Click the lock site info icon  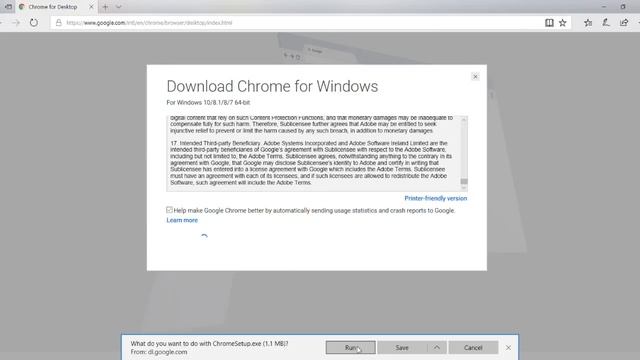59,23
